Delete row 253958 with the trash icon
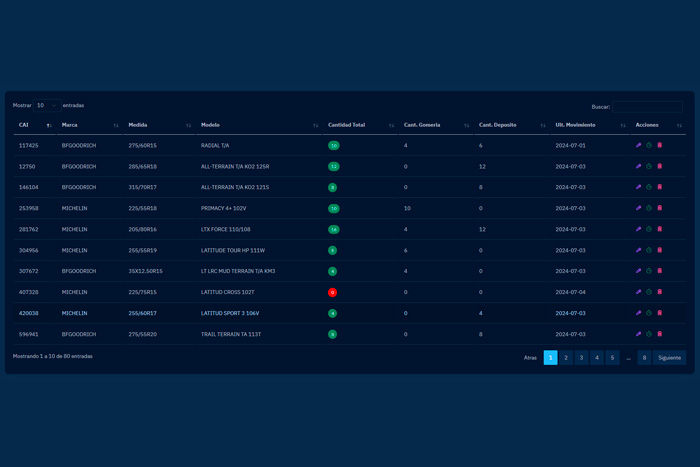This screenshot has height=467, width=700. click(x=659, y=208)
